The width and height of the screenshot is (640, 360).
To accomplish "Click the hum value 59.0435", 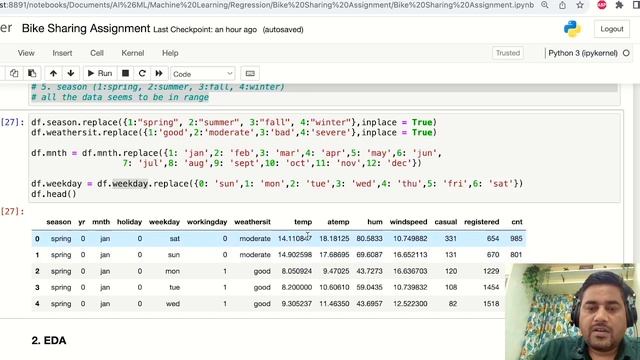I will [369, 287].
